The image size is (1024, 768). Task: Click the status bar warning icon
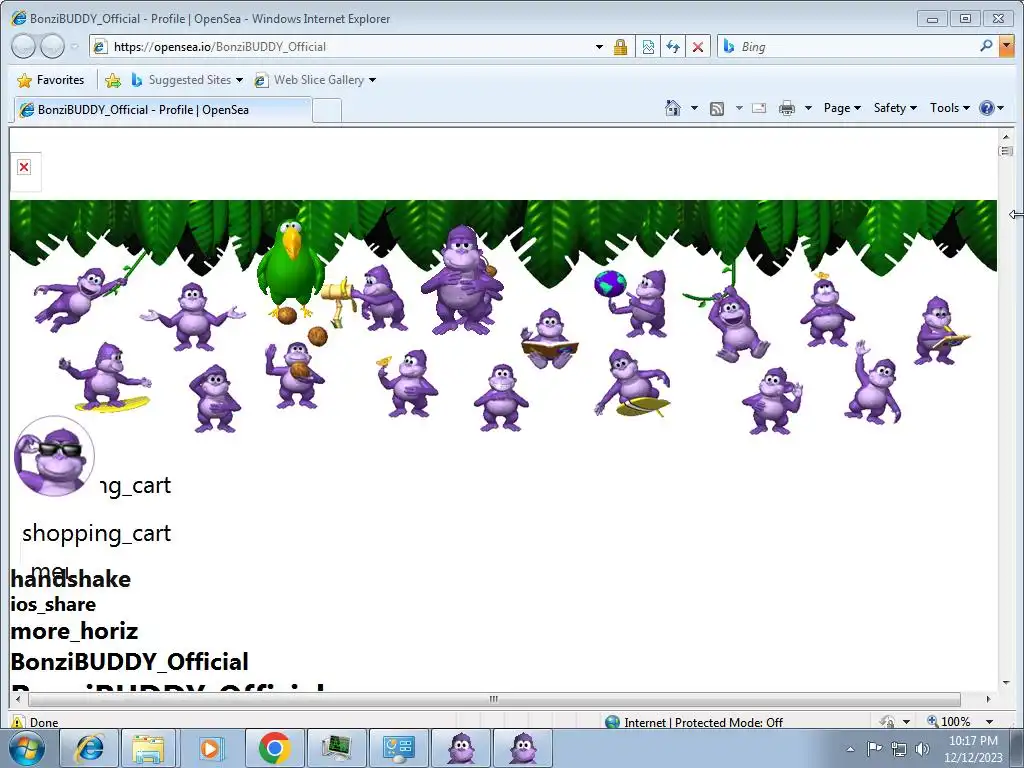(18, 722)
